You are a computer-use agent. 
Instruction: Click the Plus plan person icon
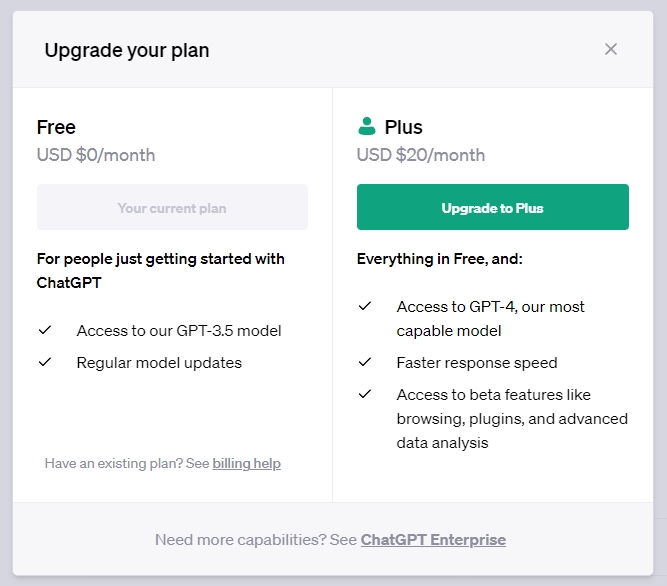click(x=366, y=127)
